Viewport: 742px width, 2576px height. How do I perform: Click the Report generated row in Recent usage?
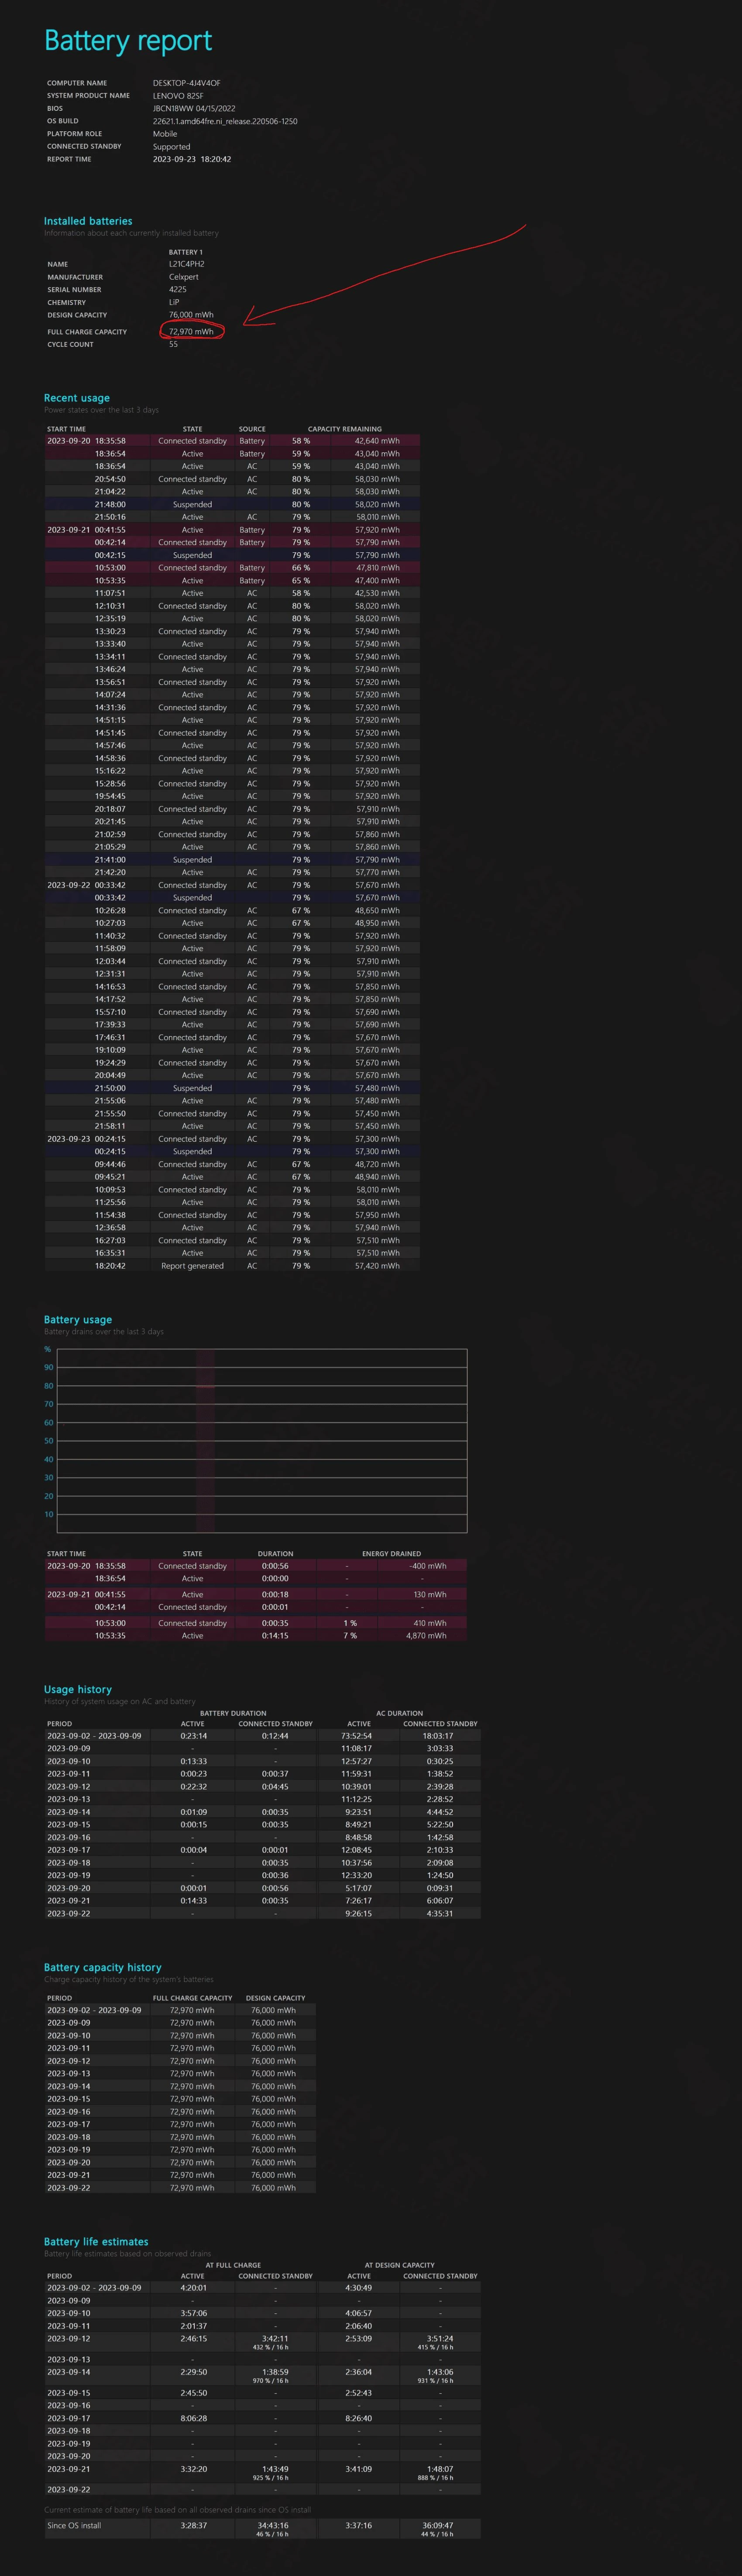coord(192,1265)
